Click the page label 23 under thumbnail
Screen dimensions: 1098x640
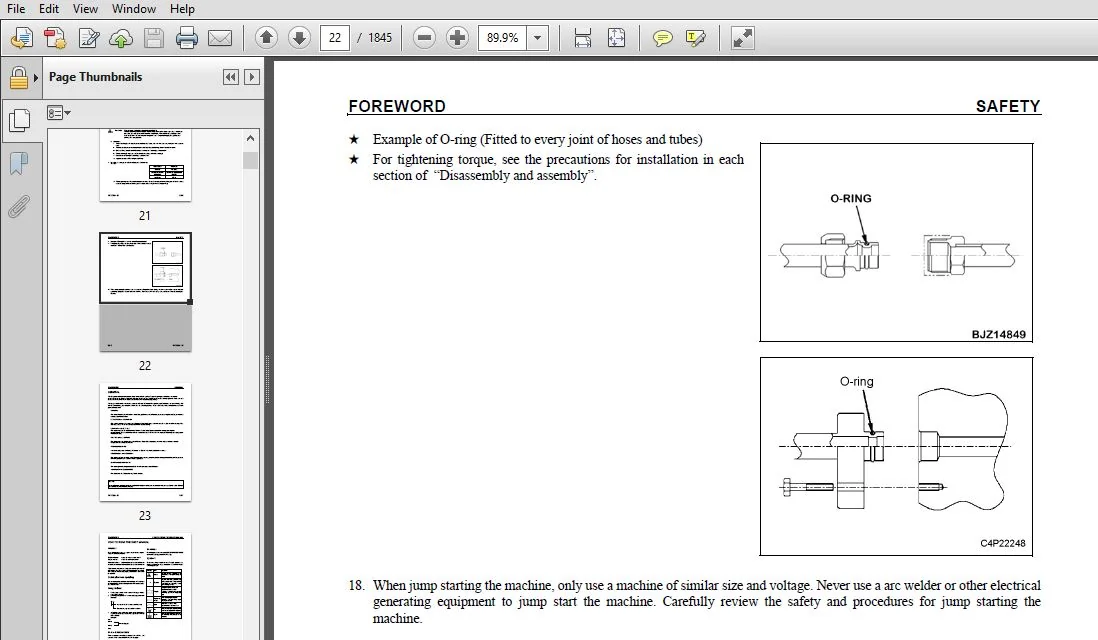[145, 515]
